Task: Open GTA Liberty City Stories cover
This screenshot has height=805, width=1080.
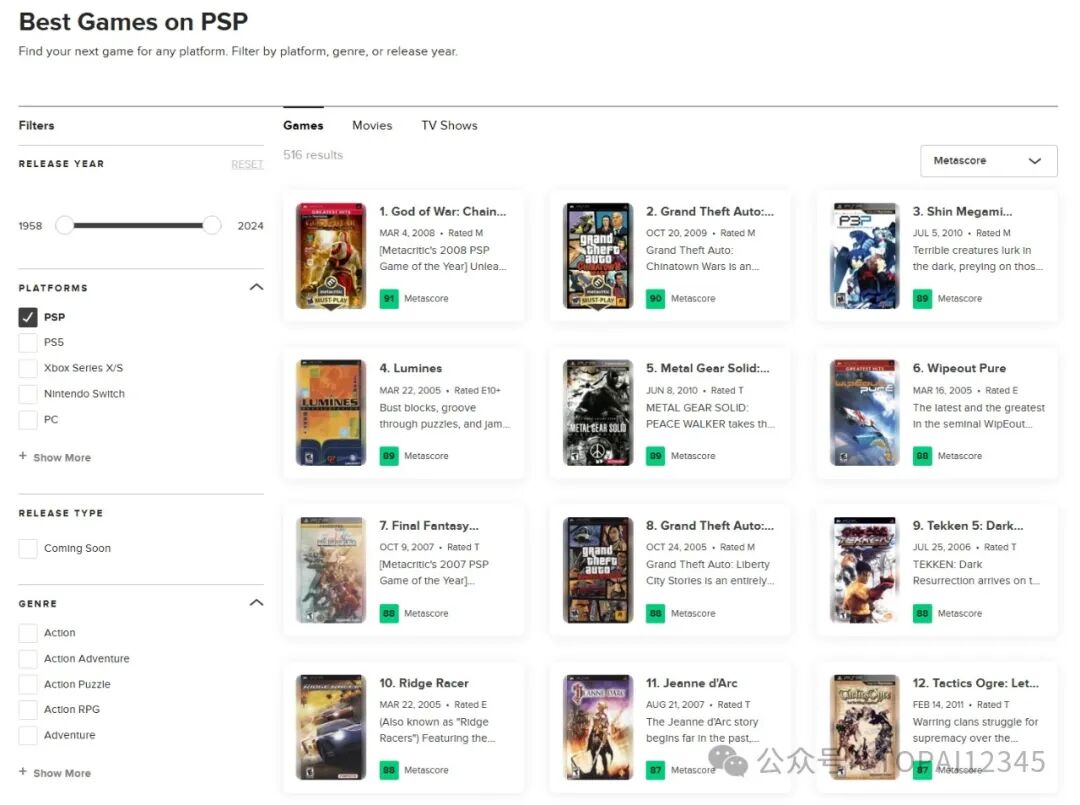Action: pyautogui.click(x=598, y=569)
